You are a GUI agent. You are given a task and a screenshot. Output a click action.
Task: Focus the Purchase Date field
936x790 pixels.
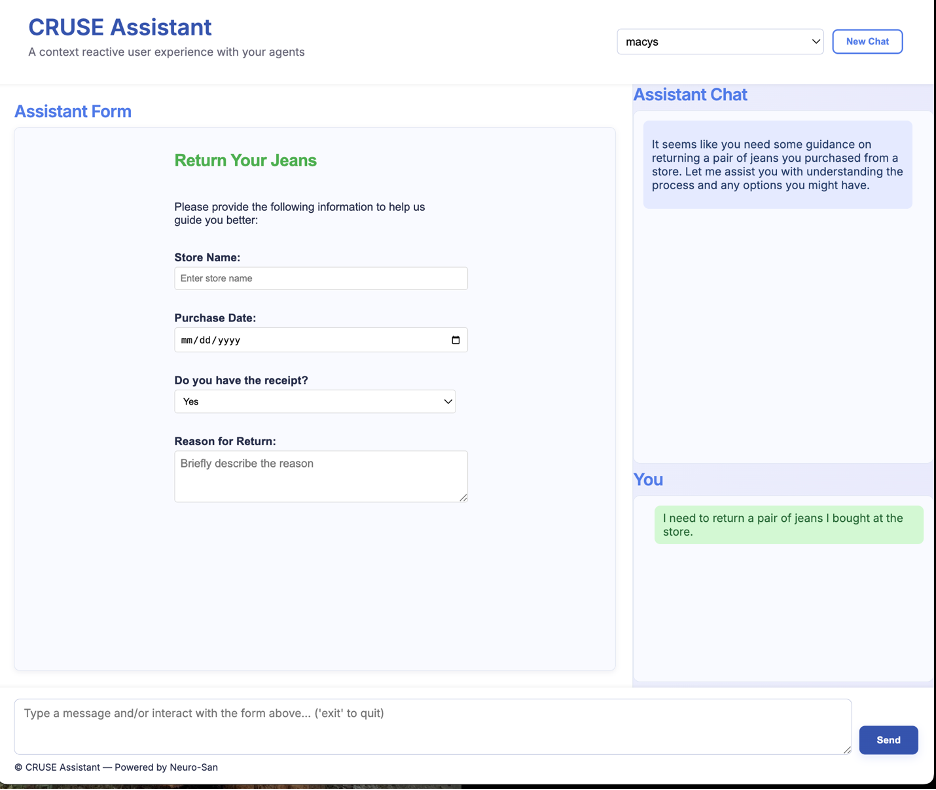[321, 340]
